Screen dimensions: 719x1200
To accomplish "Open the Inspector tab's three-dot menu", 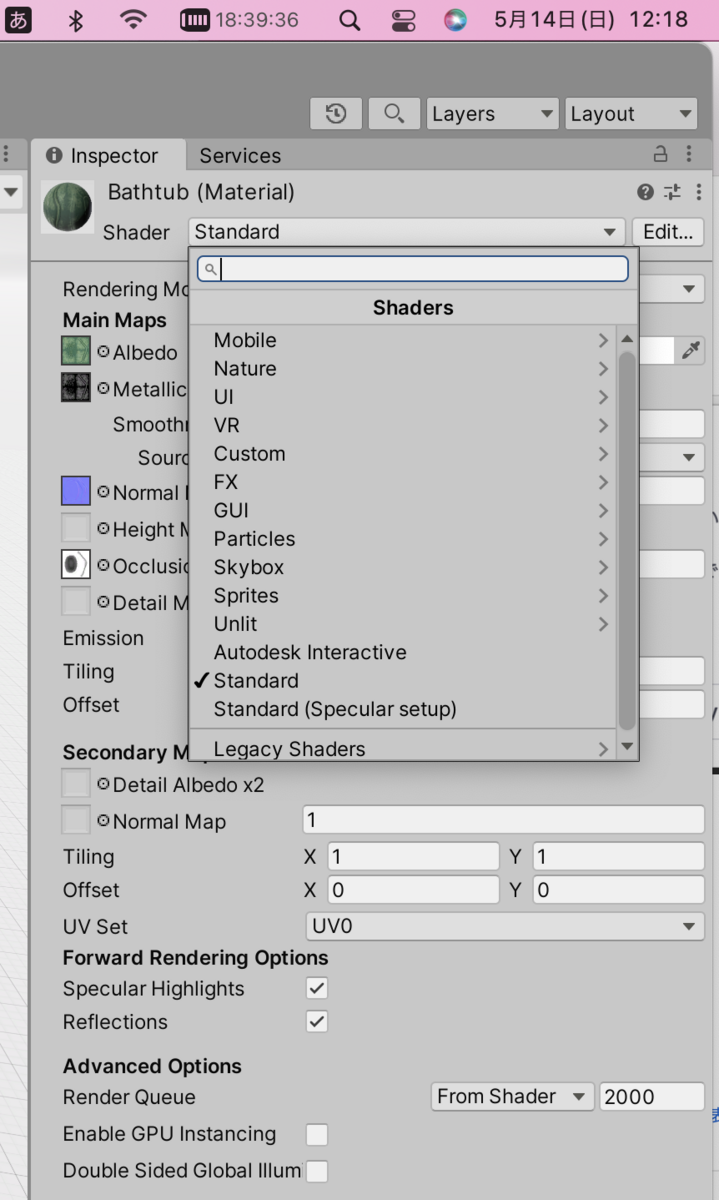I will [690, 154].
